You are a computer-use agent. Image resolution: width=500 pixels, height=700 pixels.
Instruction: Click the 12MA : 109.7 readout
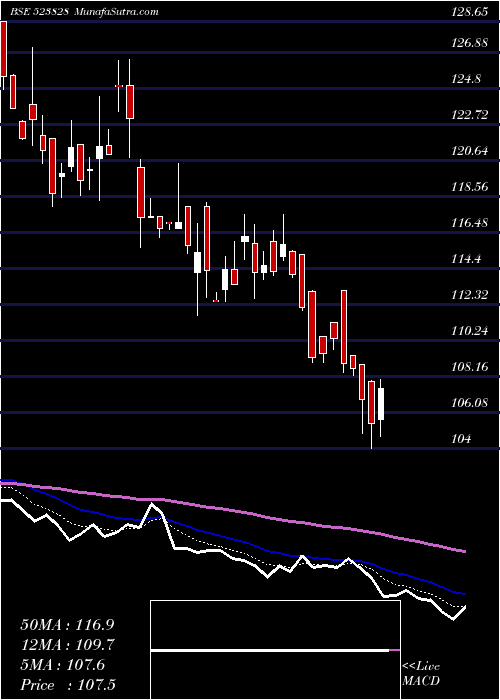[x=68, y=645]
